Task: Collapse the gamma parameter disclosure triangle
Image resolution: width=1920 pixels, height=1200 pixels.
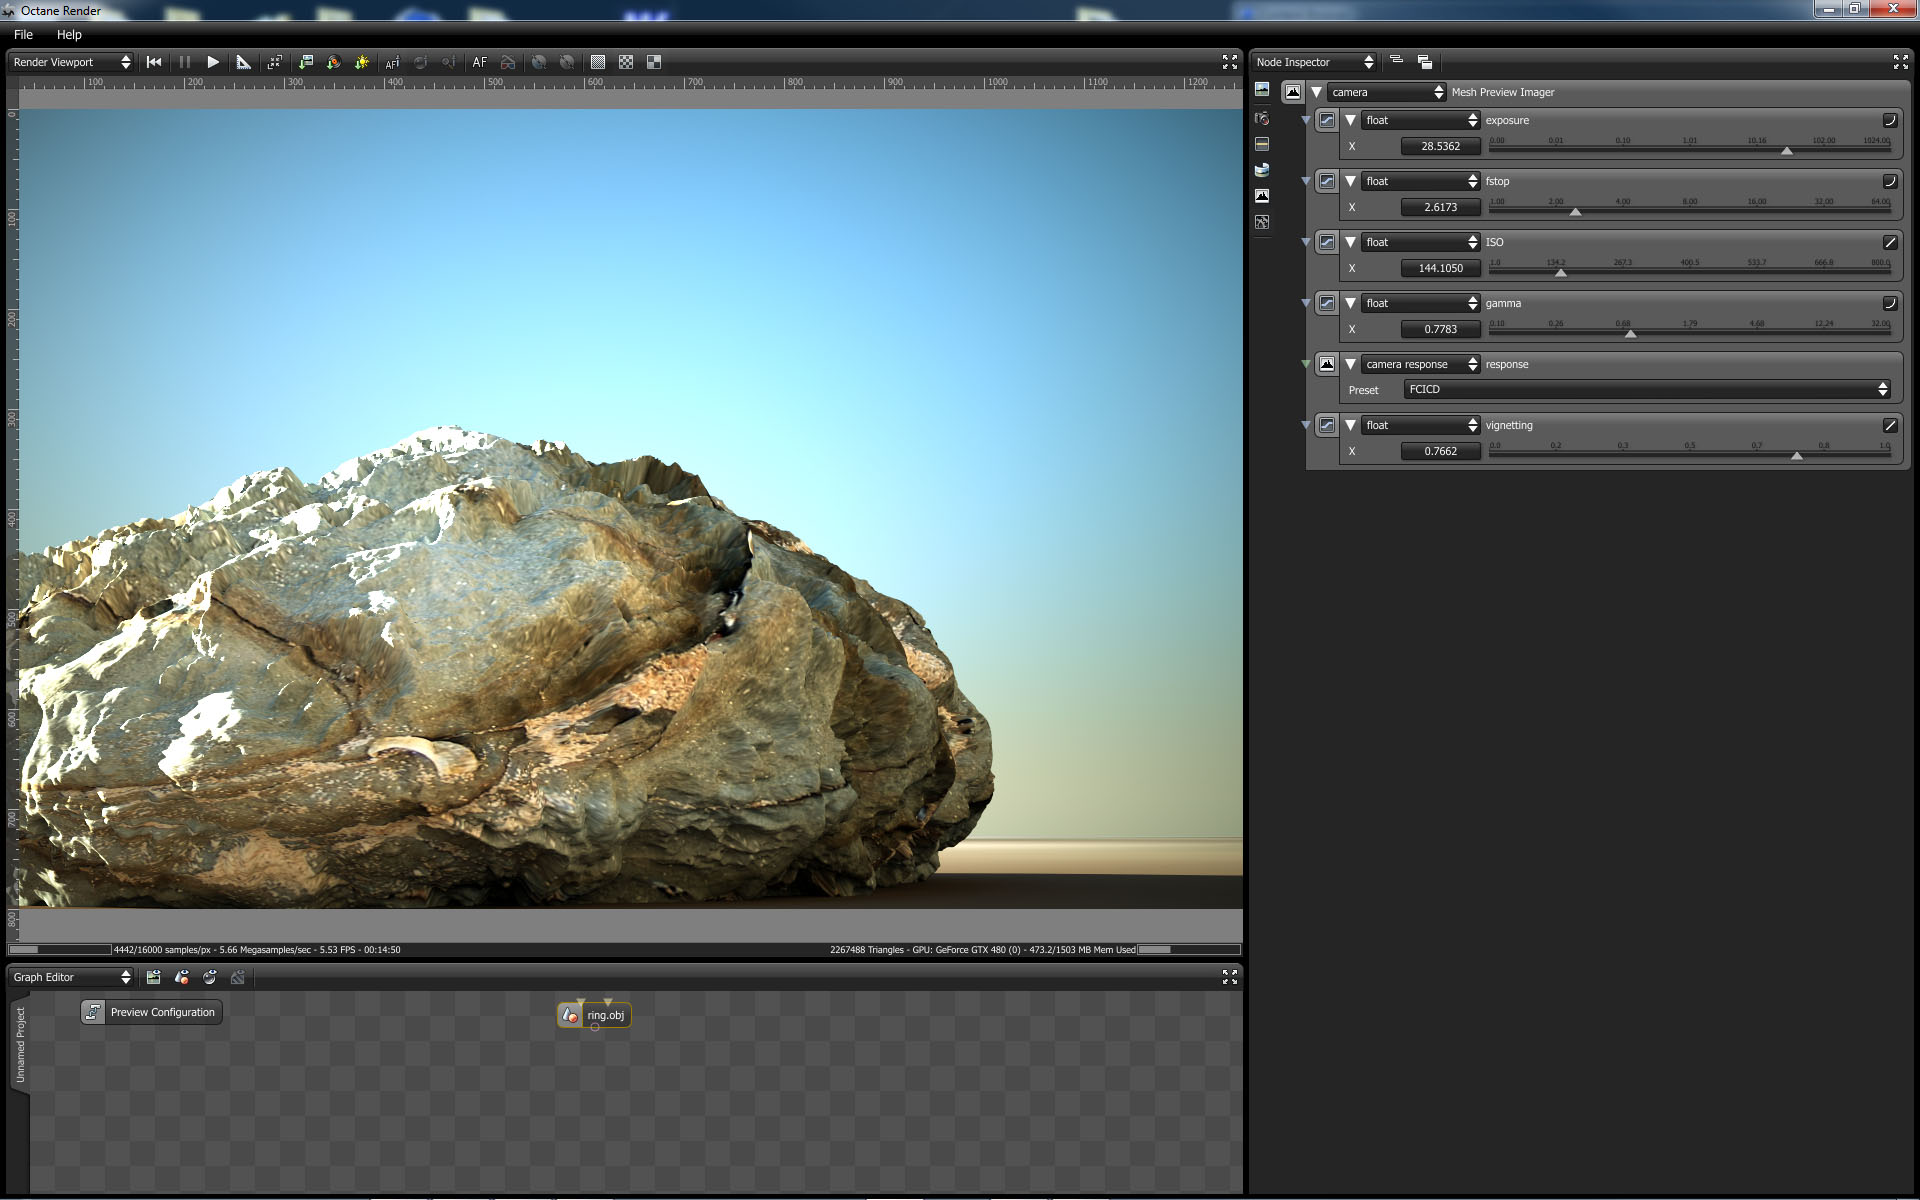Action: coord(1350,303)
